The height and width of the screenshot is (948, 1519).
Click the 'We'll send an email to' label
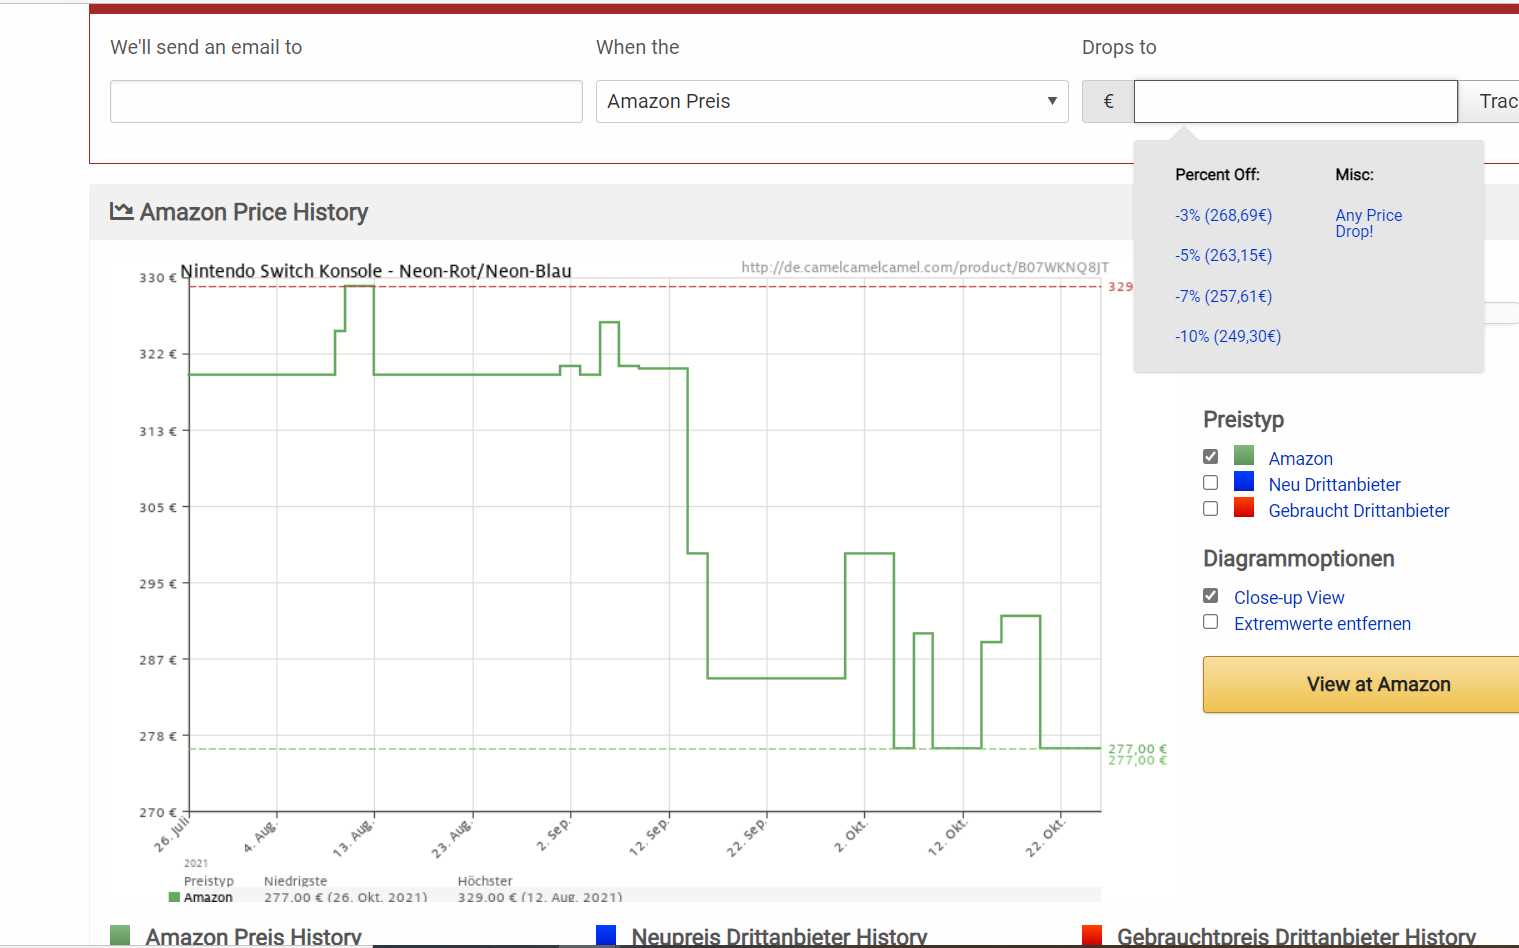pos(206,47)
